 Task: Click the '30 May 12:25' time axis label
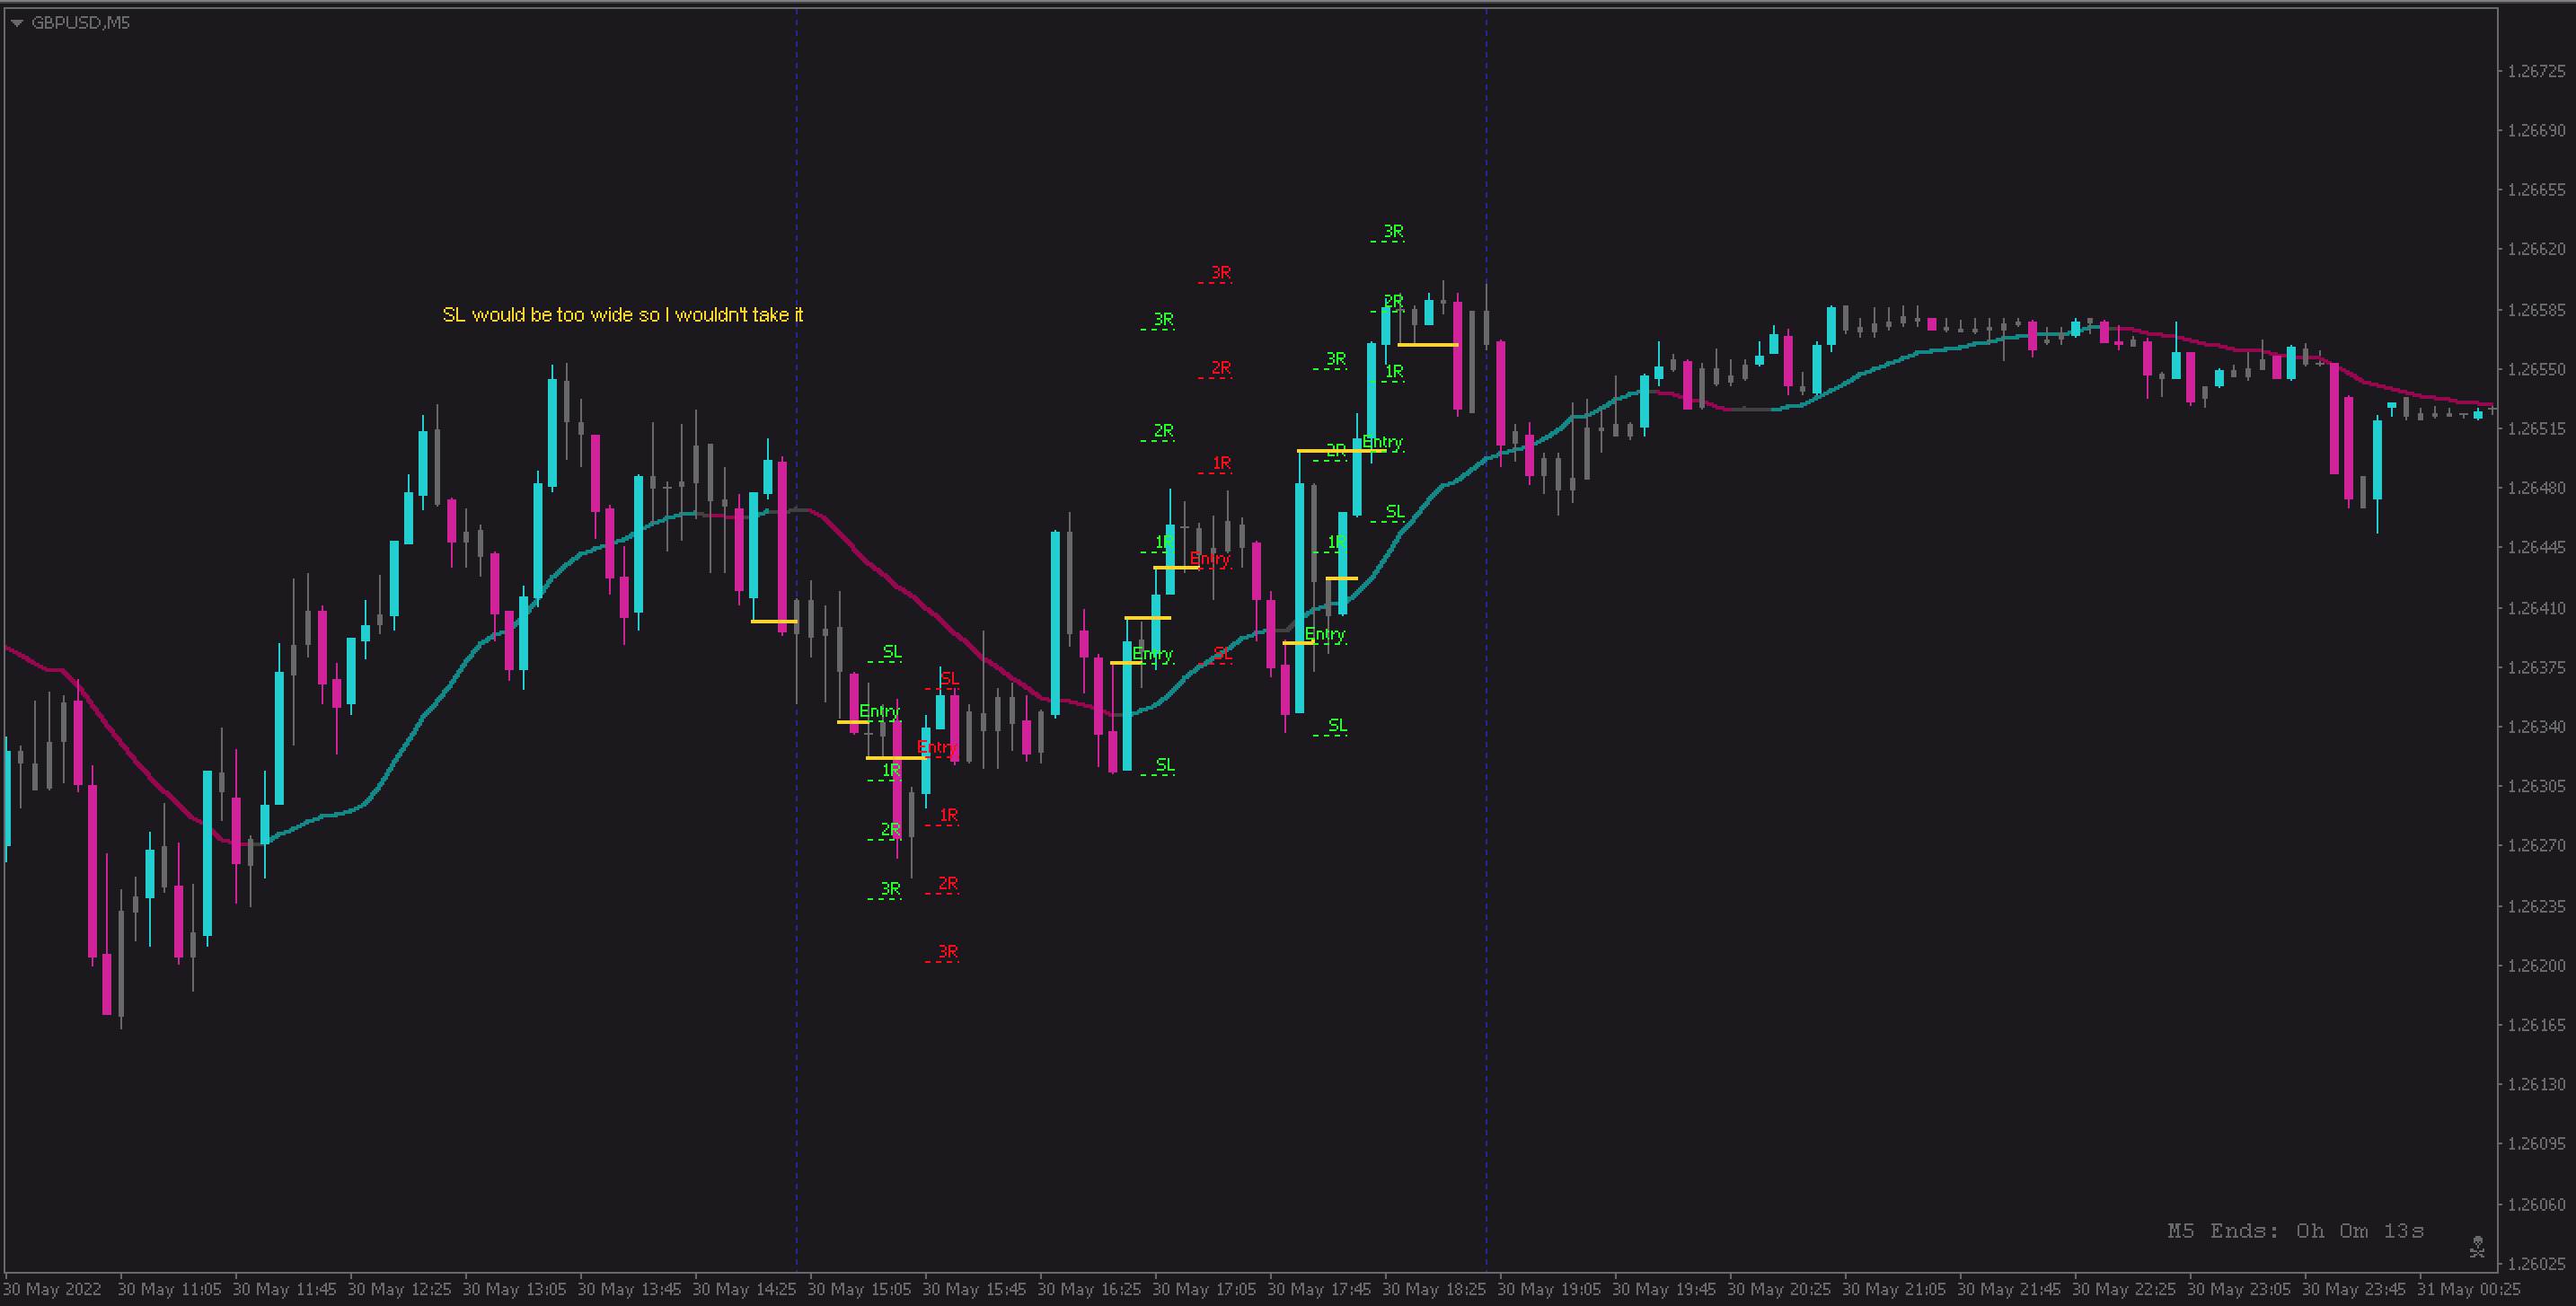399,1290
